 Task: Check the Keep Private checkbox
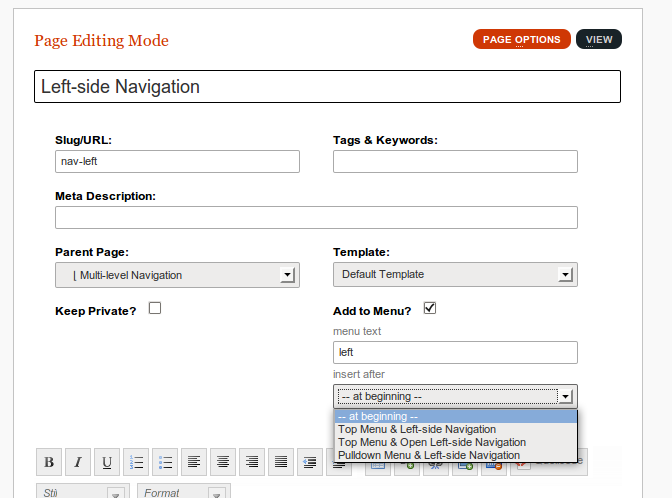tap(155, 309)
